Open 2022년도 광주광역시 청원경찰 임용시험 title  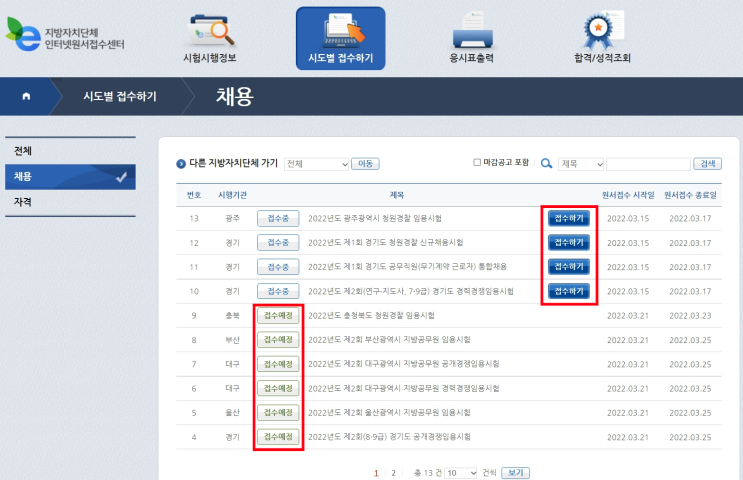coord(375,218)
